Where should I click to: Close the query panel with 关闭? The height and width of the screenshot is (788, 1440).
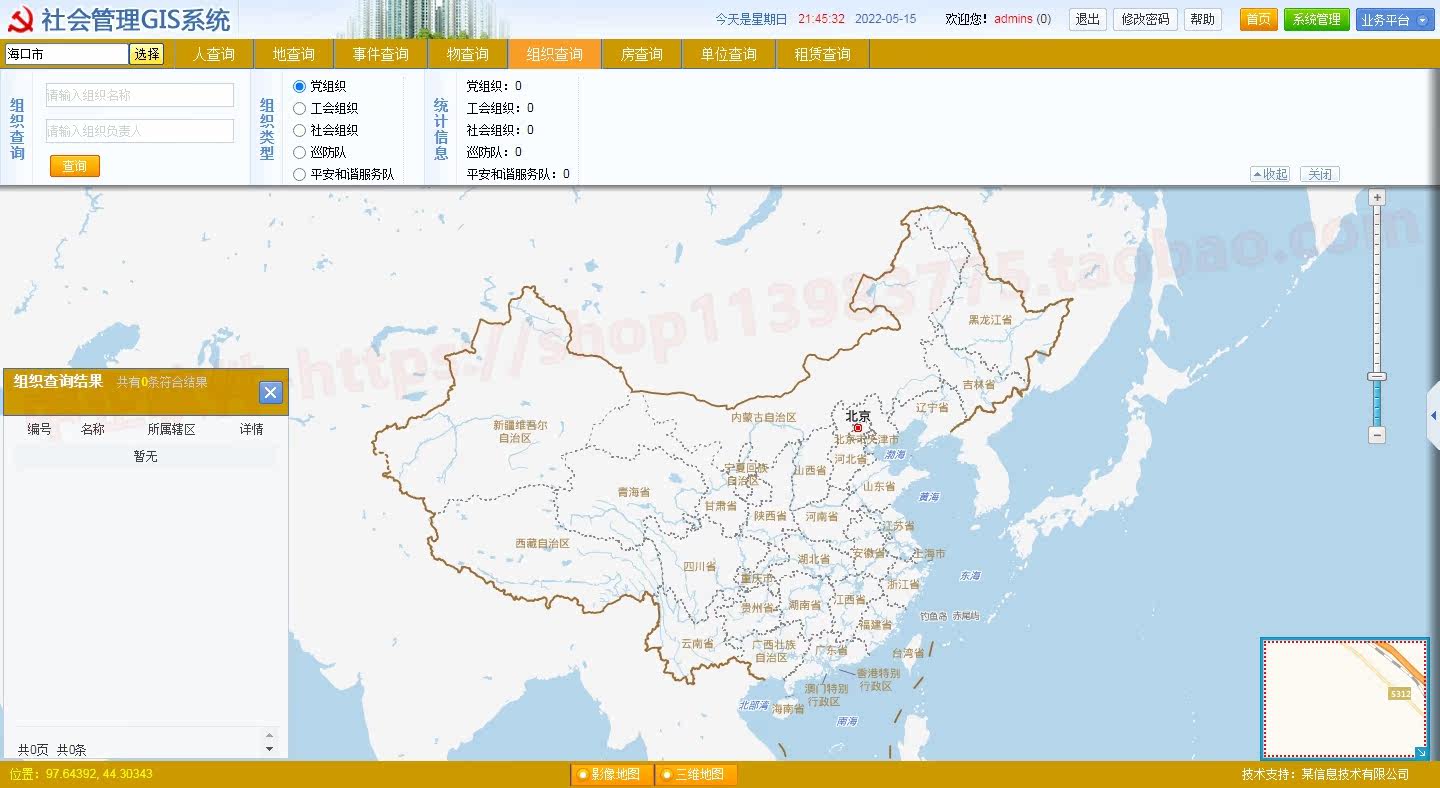click(1320, 174)
